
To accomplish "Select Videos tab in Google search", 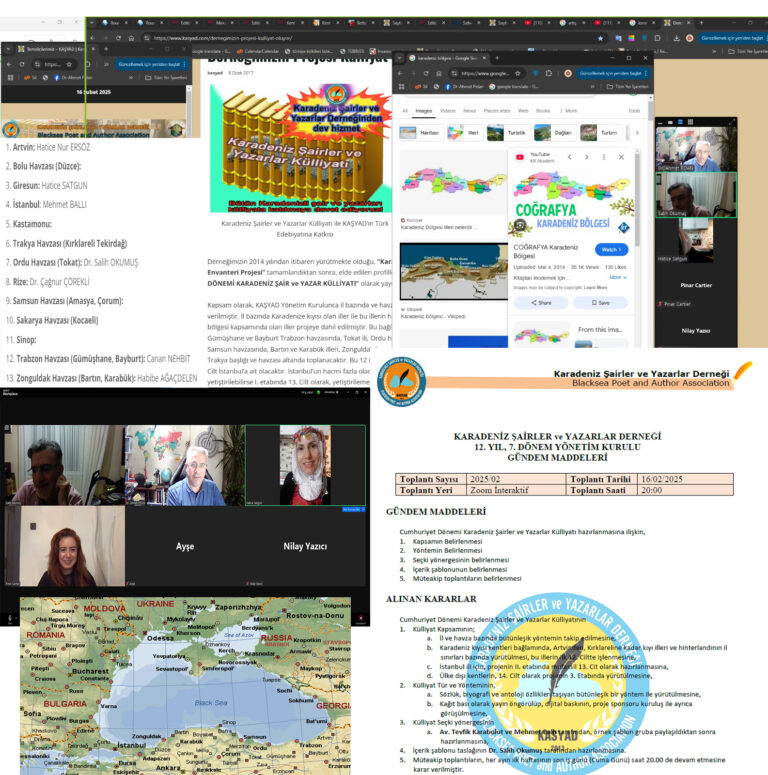I will click(448, 111).
